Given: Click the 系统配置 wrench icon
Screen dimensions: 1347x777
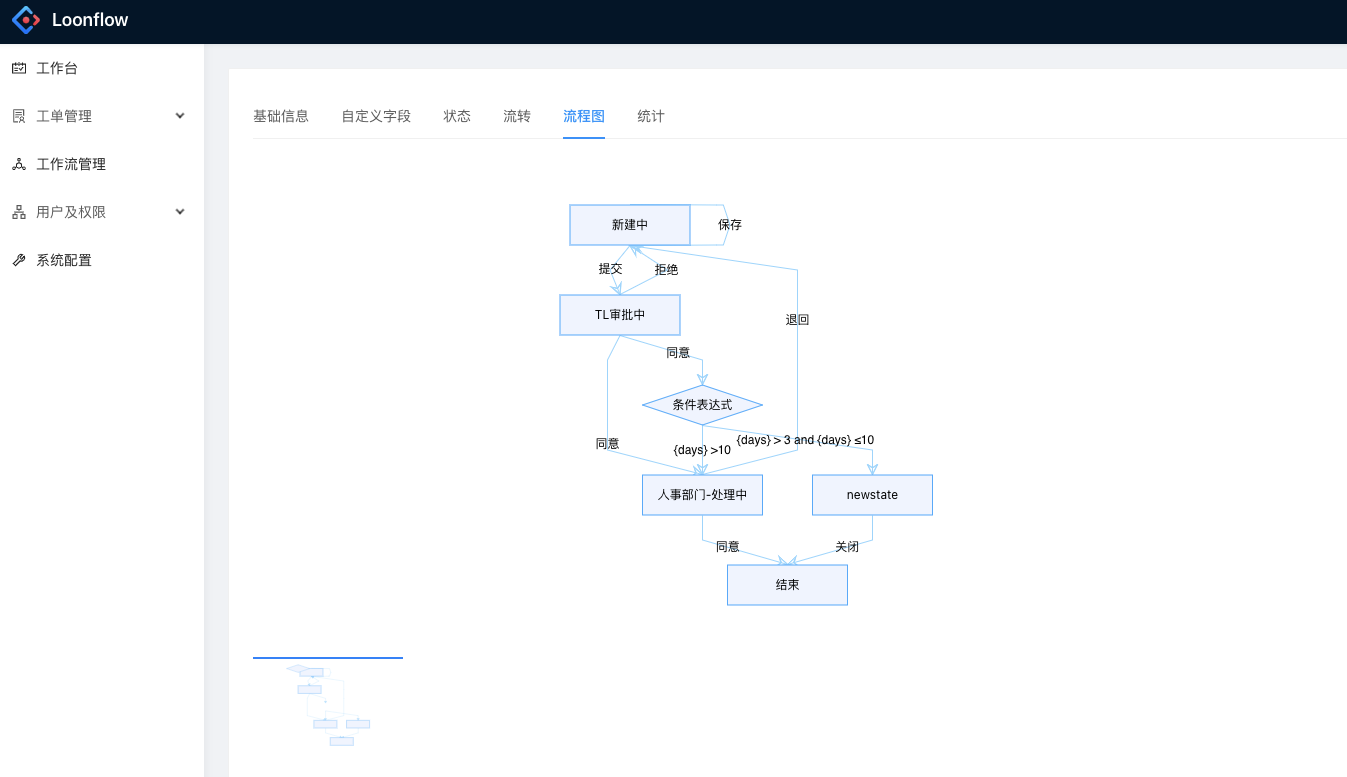Looking at the screenshot, I should pyautogui.click(x=19, y=260).
